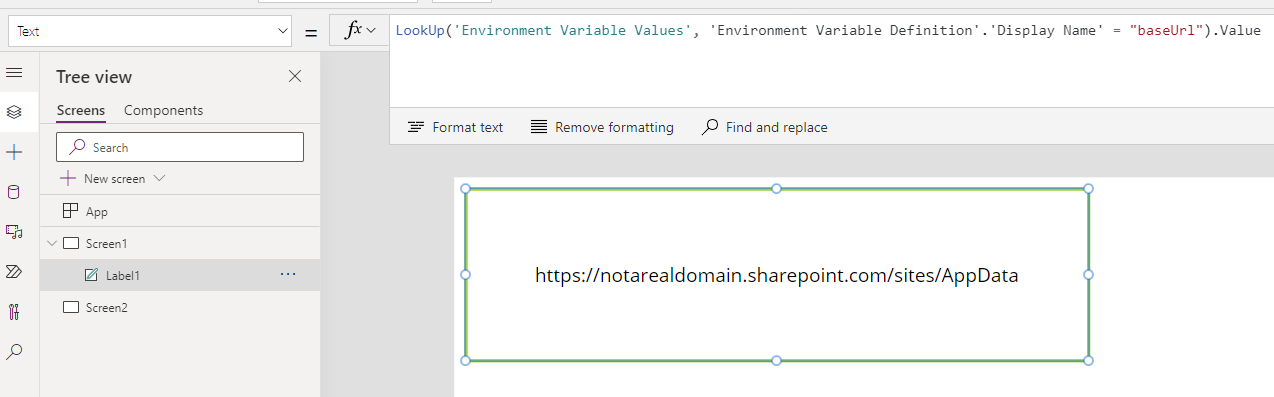Click the fx function button
Image resolution: width=1274 pixels, height=397 pixels.
pos(359,31)
